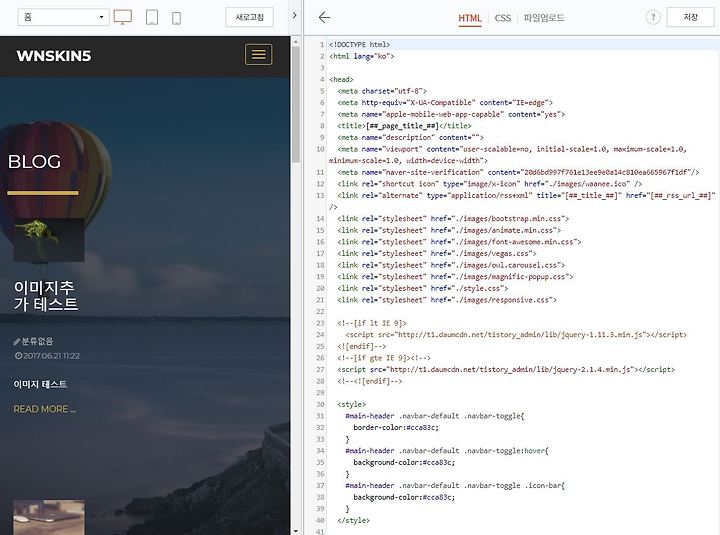The width and height of the screenshot is (720, 535).
Task: Open the hamburger menu in the preview header
Action: click(x=259, y=55)
